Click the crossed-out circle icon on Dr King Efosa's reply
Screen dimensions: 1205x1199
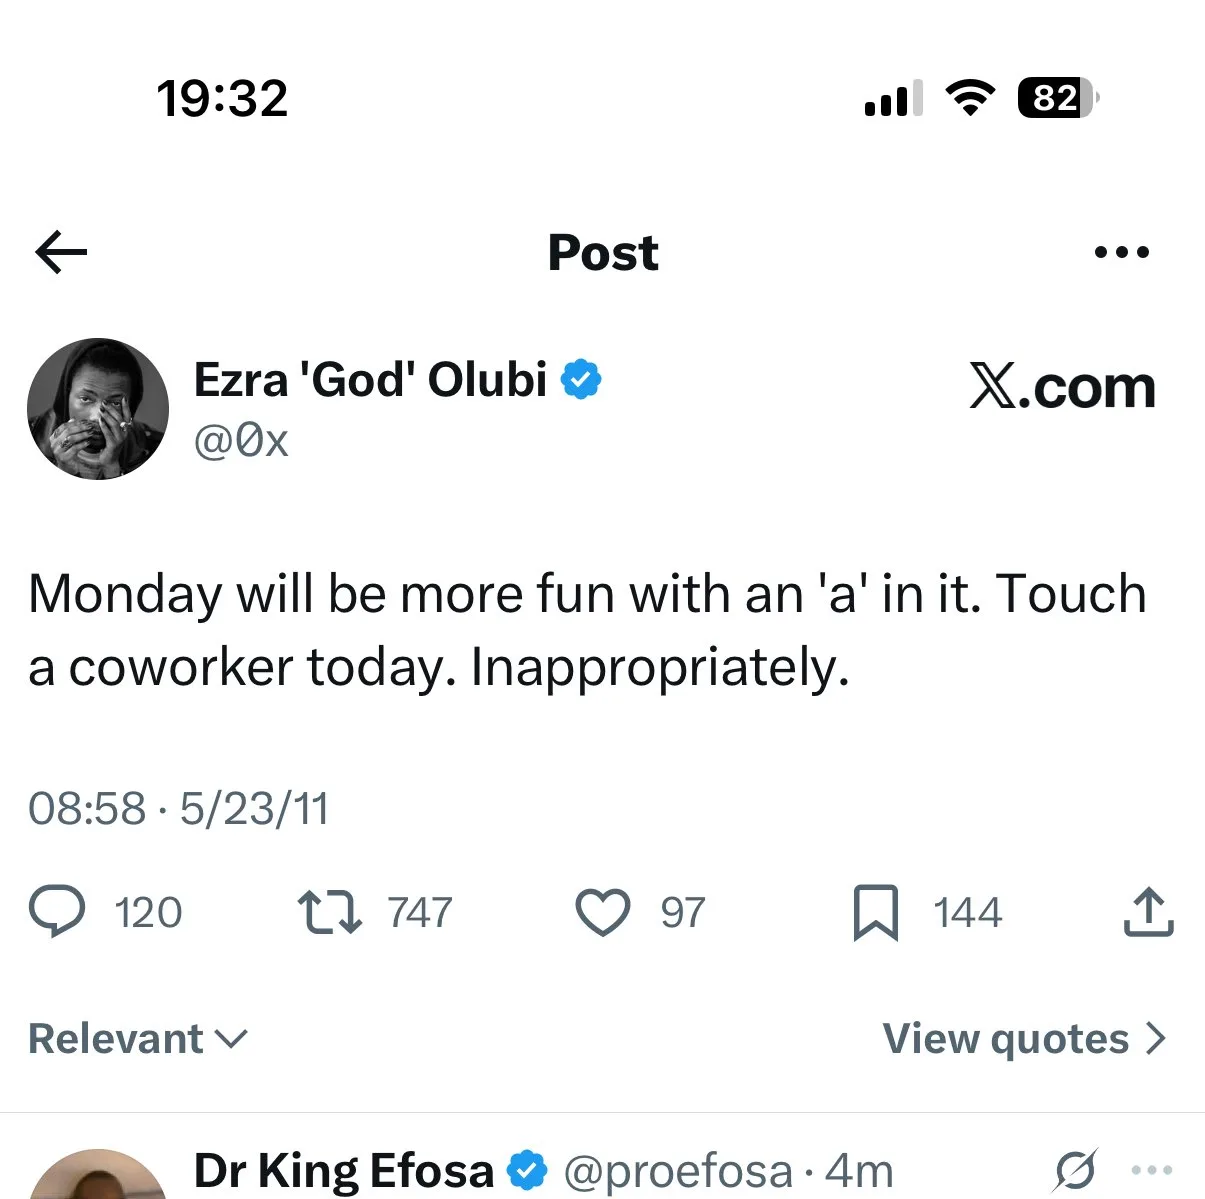(x=1075, y=1168)
